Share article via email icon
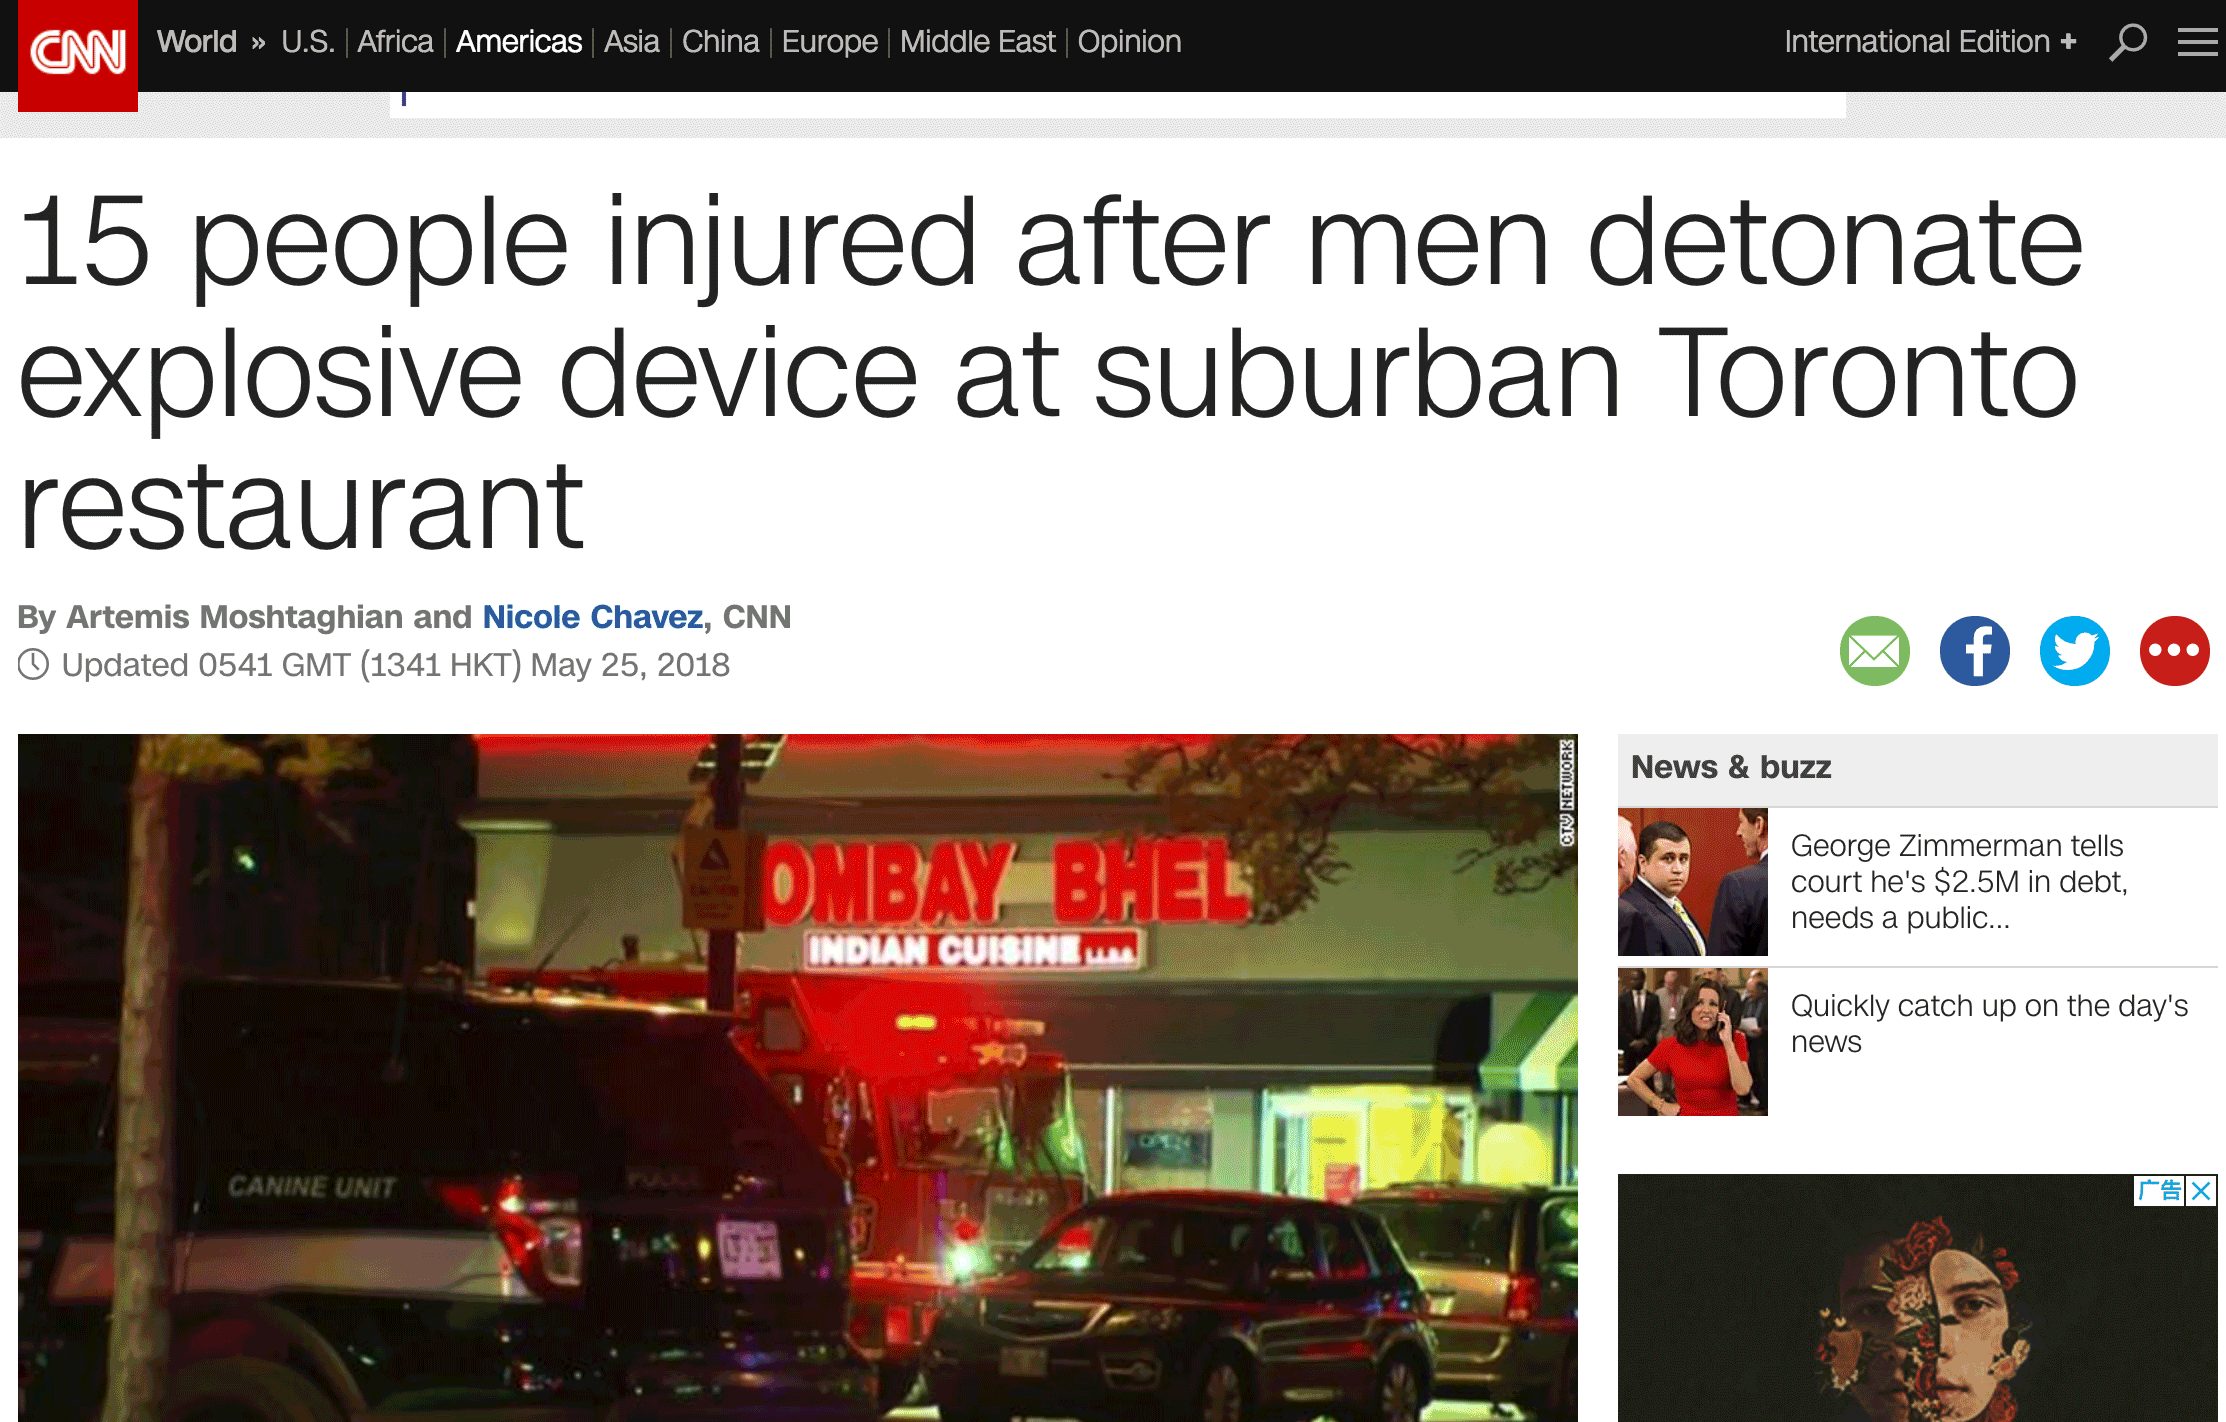Screen dimensions: 2226x1422 coord(1875,651)
